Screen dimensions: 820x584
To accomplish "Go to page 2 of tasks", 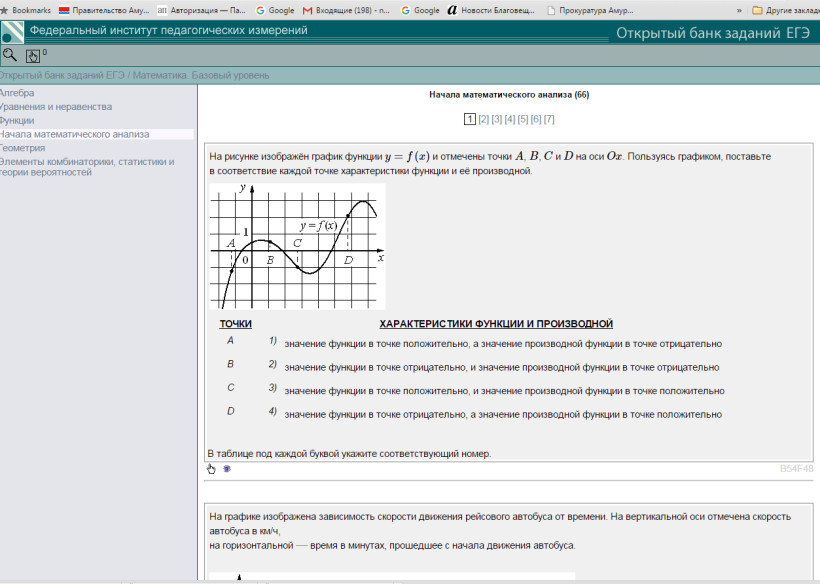I will pyautogui.click(x=484, y=120).
